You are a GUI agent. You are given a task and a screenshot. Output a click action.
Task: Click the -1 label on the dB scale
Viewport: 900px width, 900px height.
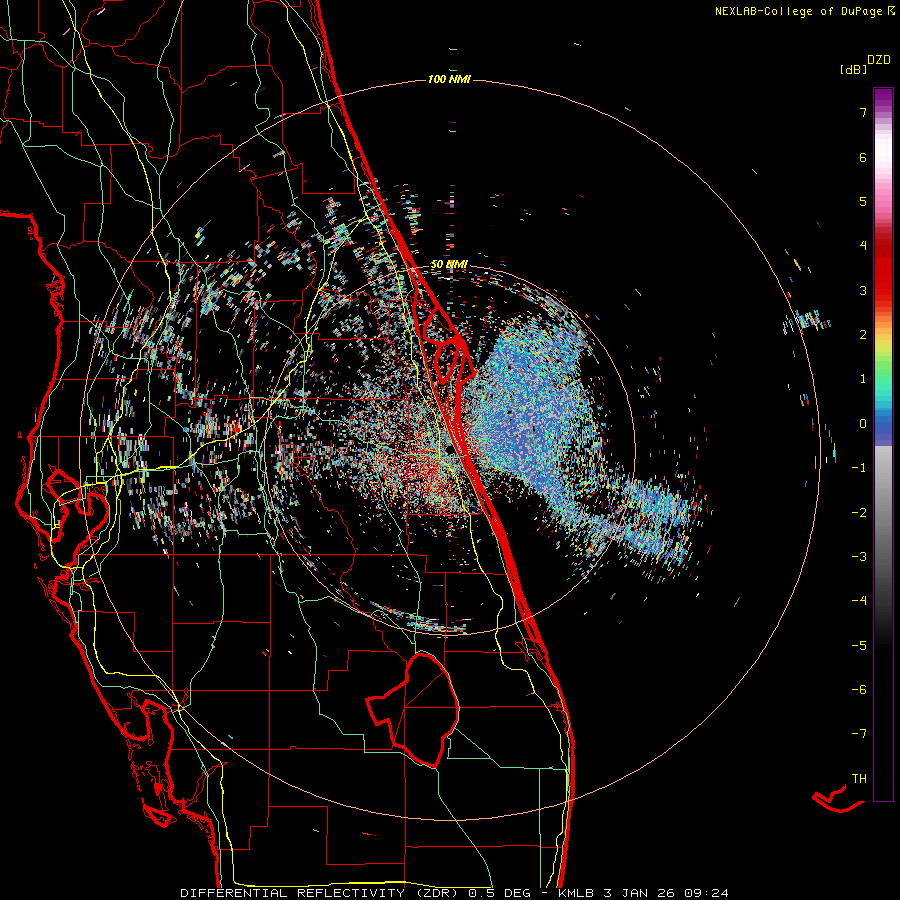tap(859, 468)
